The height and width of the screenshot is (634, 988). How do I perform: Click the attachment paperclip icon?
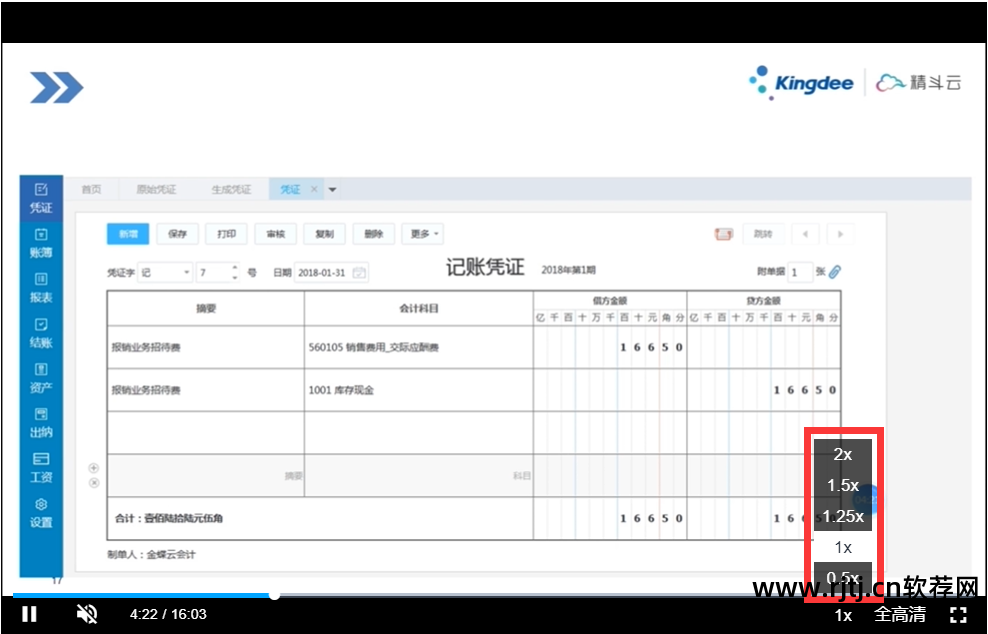[x=835, y=272]
